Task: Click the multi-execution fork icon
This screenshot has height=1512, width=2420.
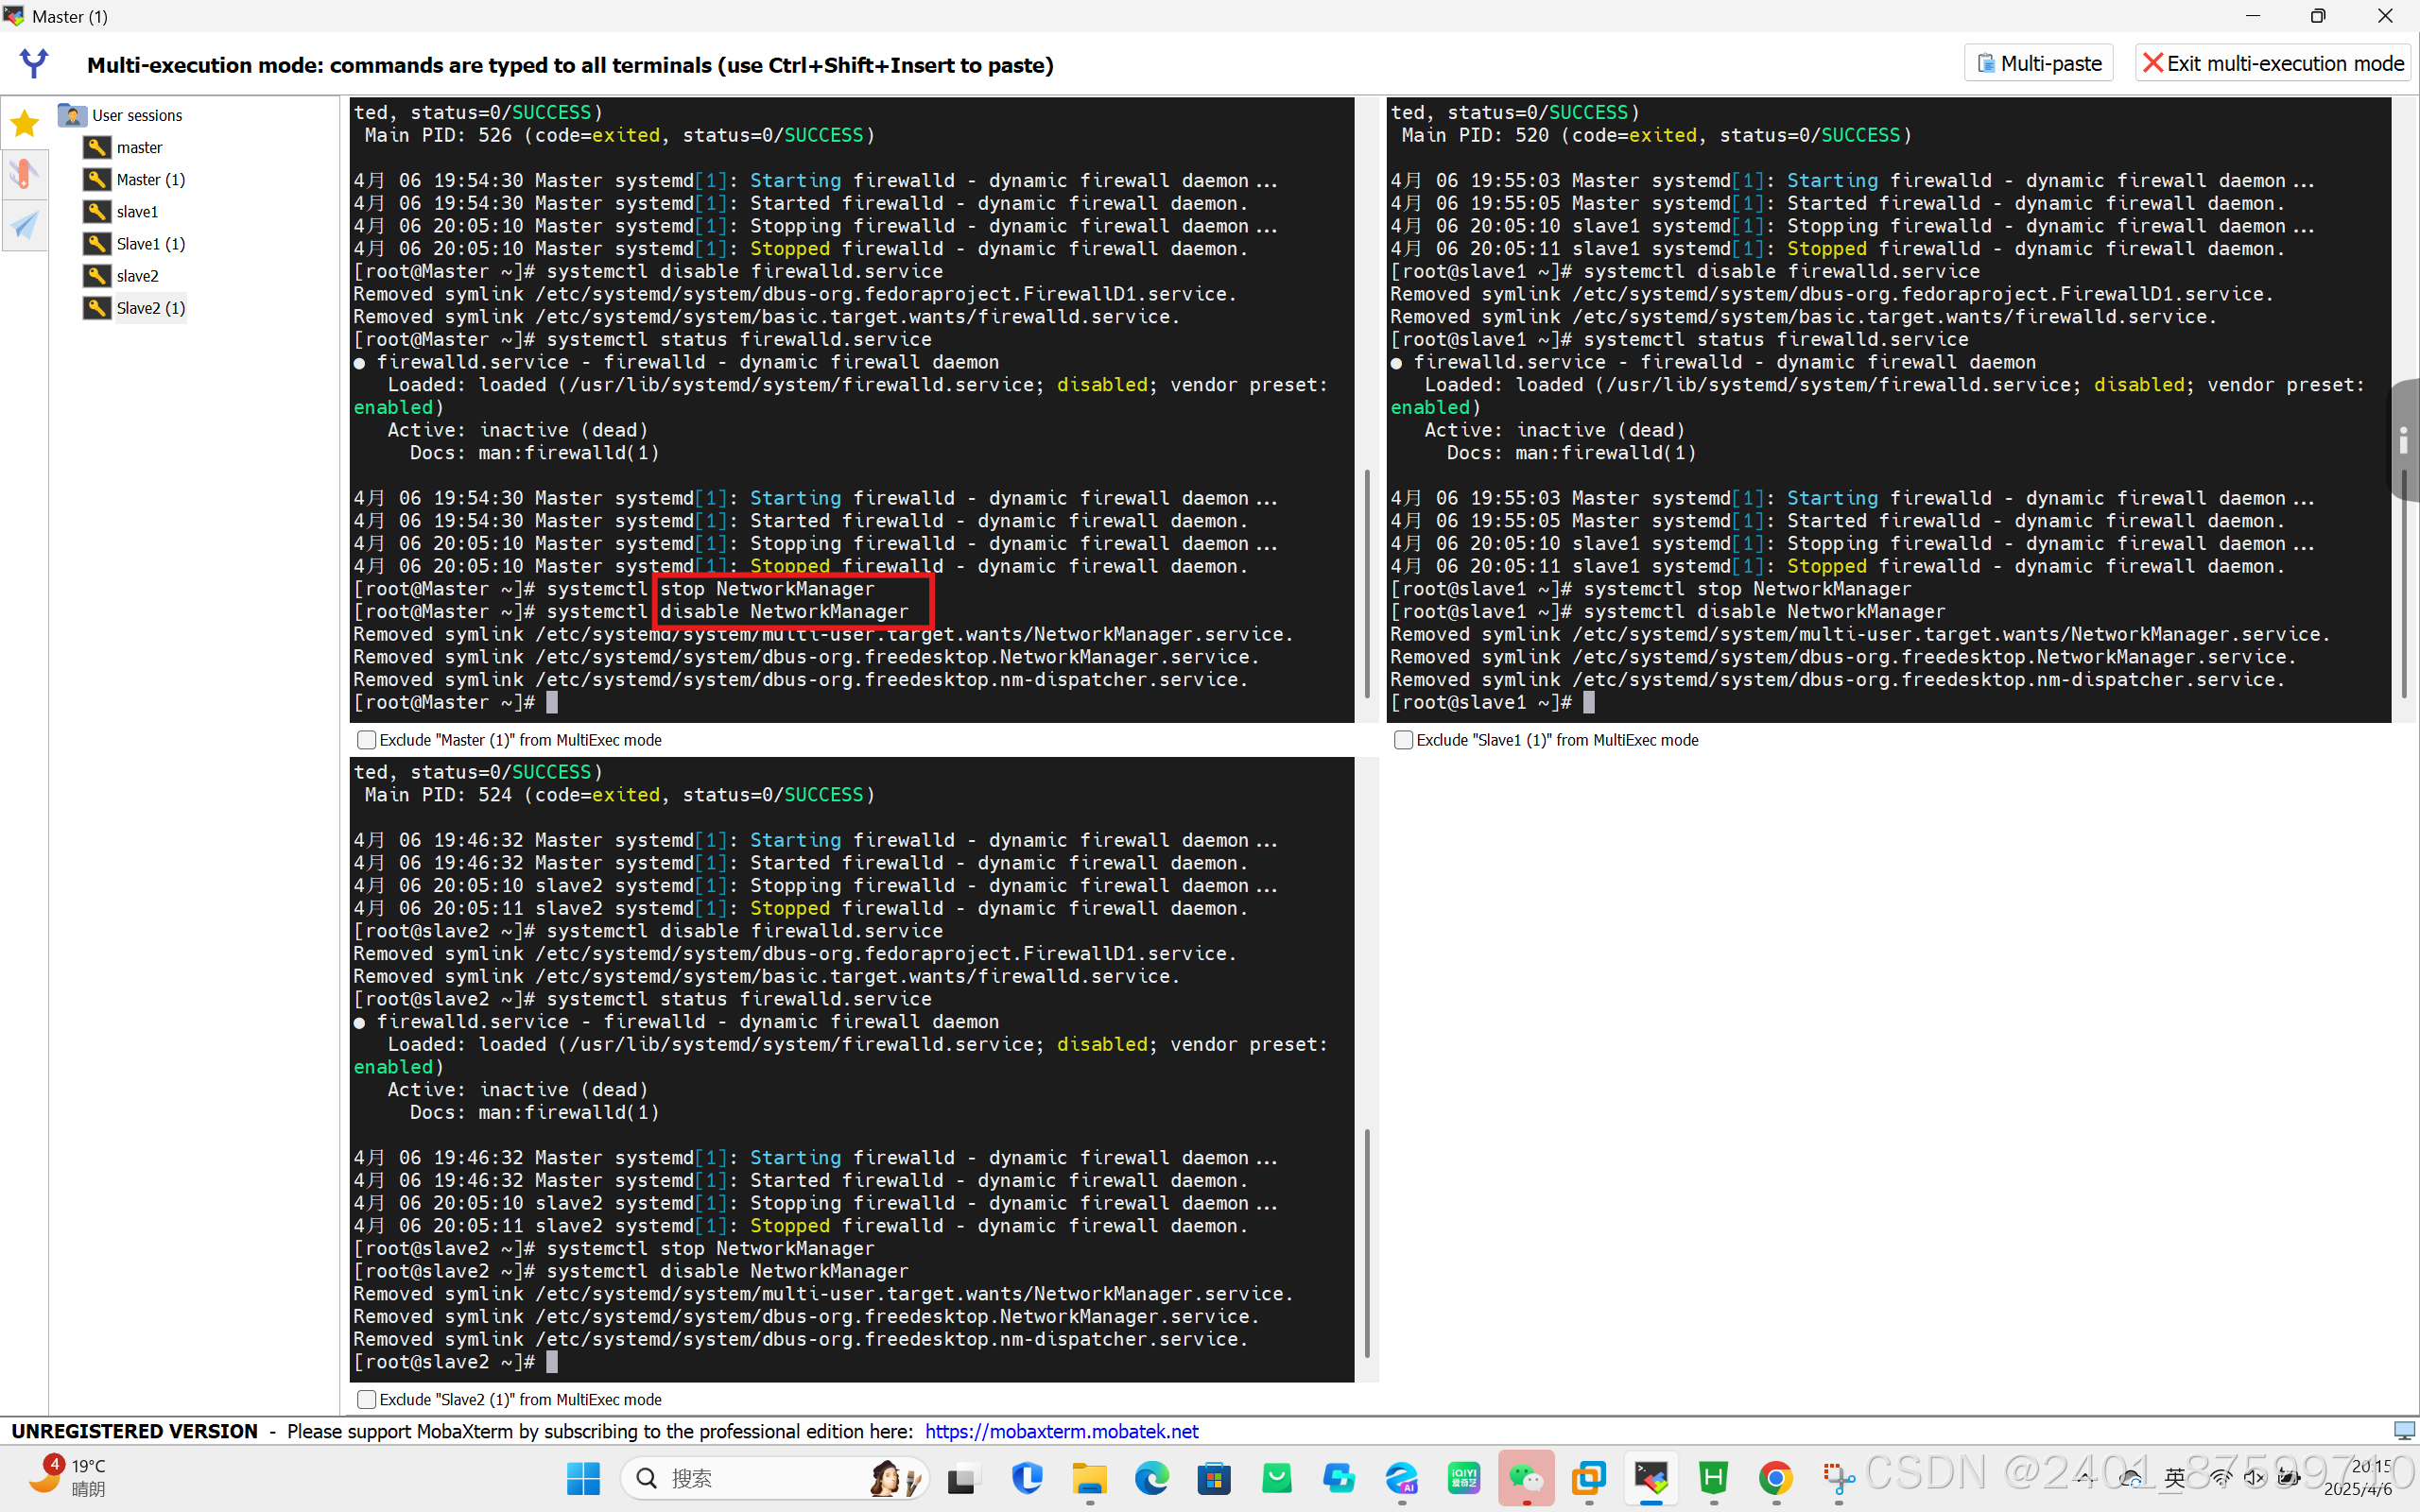Action: point(34,64)
